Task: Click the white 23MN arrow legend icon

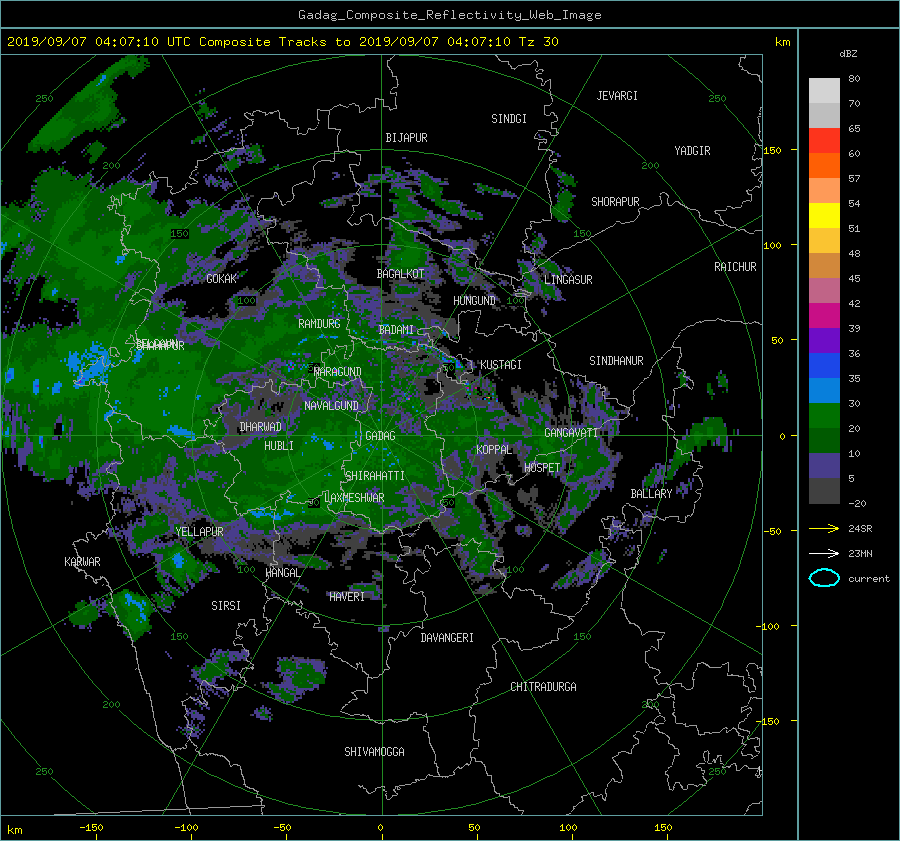Action: [x=824, y=553]
